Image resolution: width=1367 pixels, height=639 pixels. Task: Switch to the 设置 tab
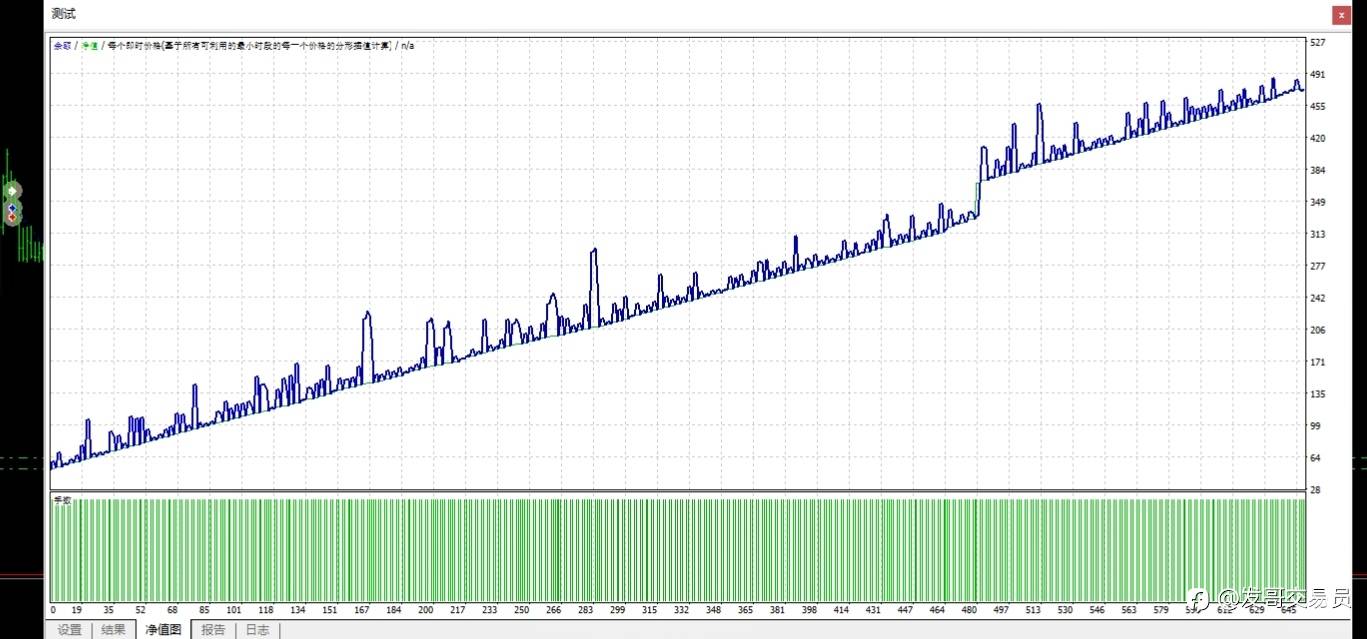pyautogui.click(x=69, y=630)
